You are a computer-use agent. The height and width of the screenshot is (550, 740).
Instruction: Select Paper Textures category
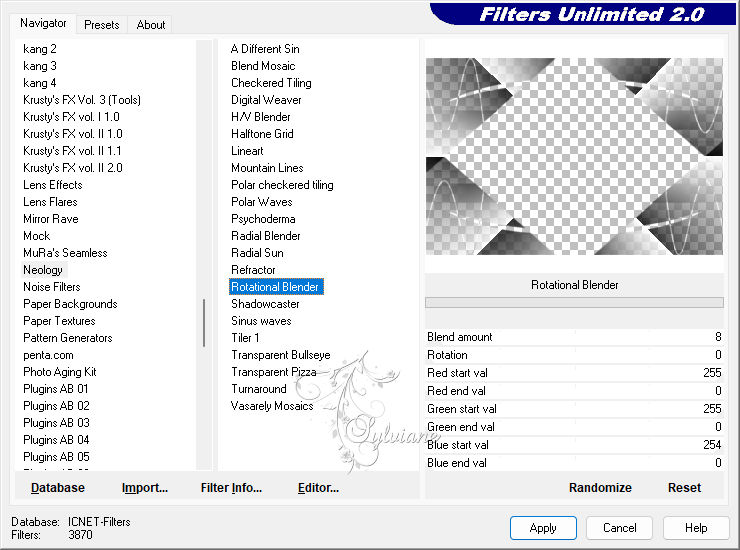(59, 321)
